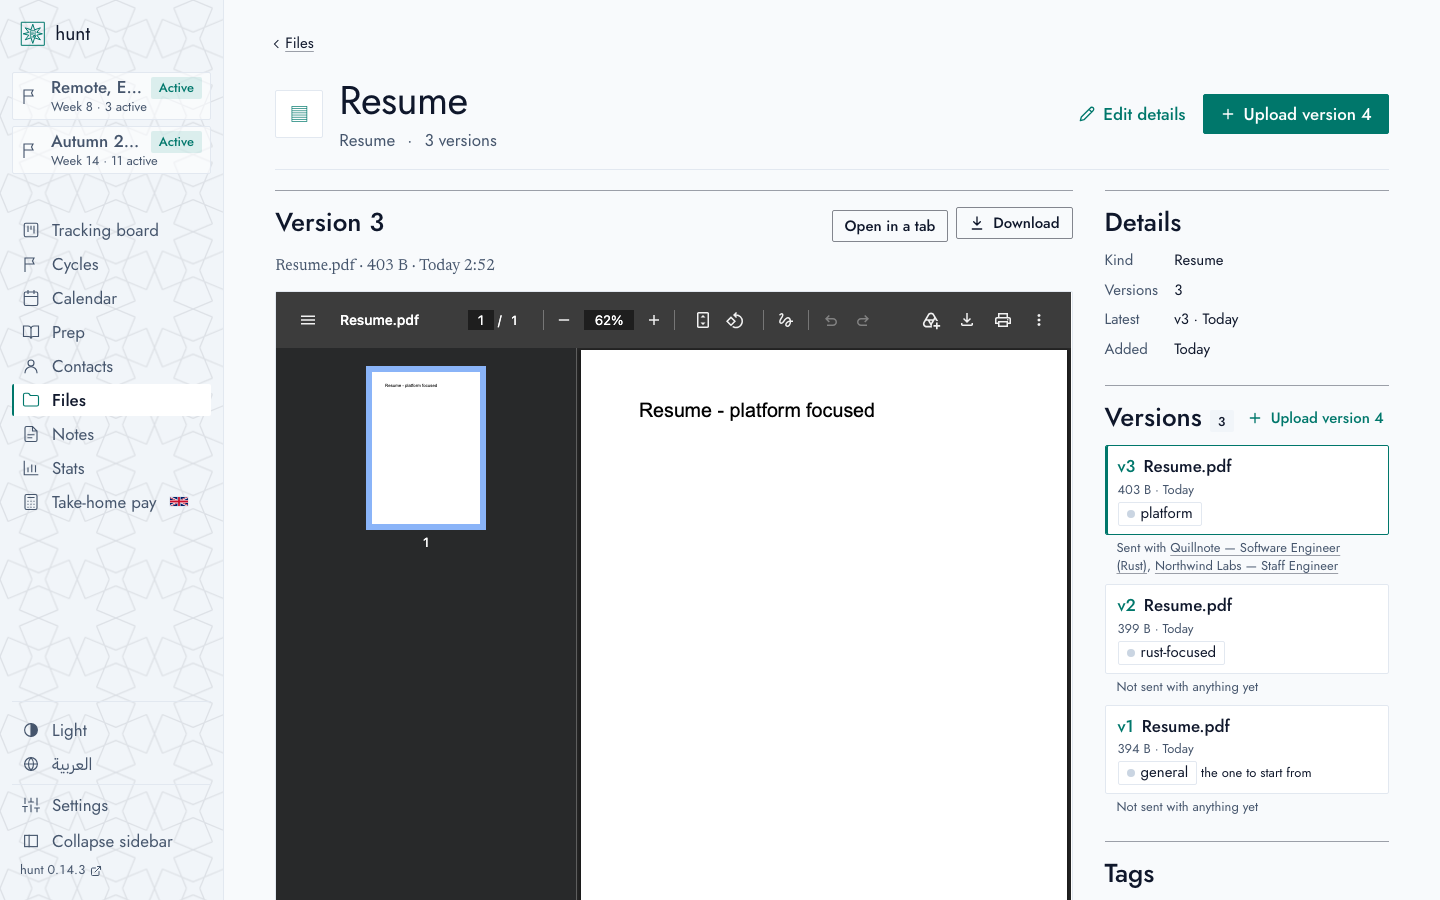This screenshot has height=900, width=1440.
Task: Select the page 1 thumbnail in PDF viewer
Action: tap(426, 447)
